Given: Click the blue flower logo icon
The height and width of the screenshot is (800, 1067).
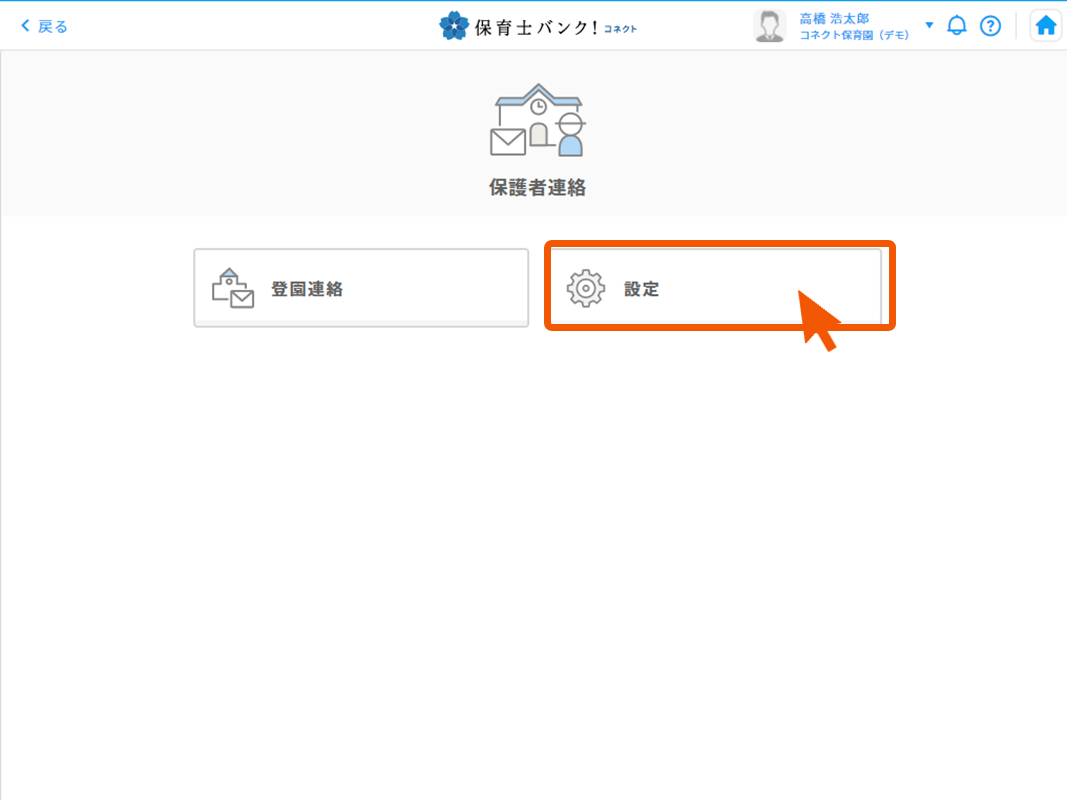Looking at the screenshot, I should tap(453, 26).
